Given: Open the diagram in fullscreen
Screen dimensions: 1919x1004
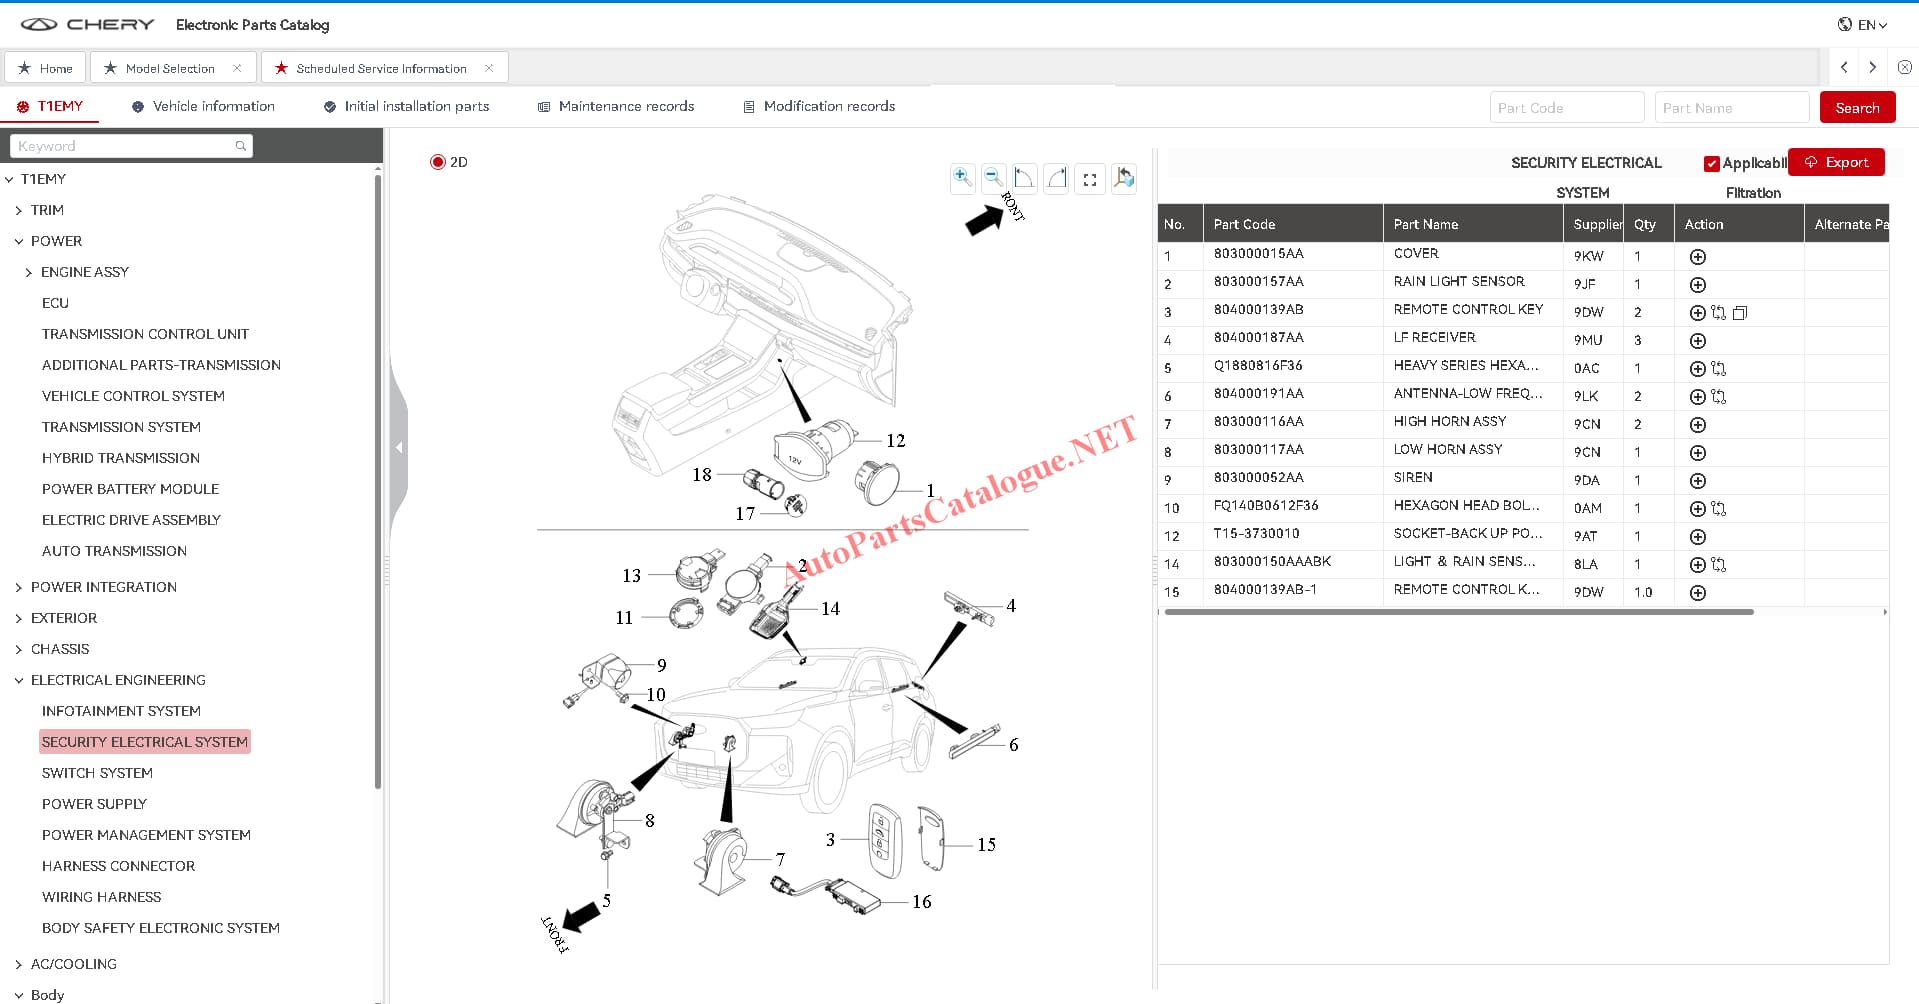Looking at the screenshot, I should [1090, 179].
